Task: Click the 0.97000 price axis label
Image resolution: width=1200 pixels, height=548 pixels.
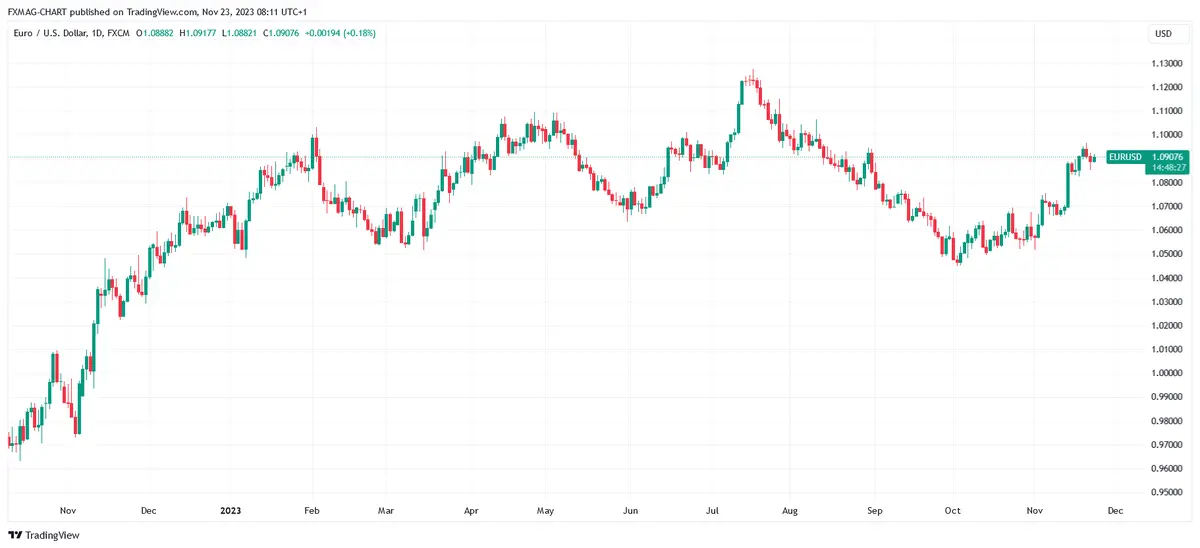Action: (1166, 444)
